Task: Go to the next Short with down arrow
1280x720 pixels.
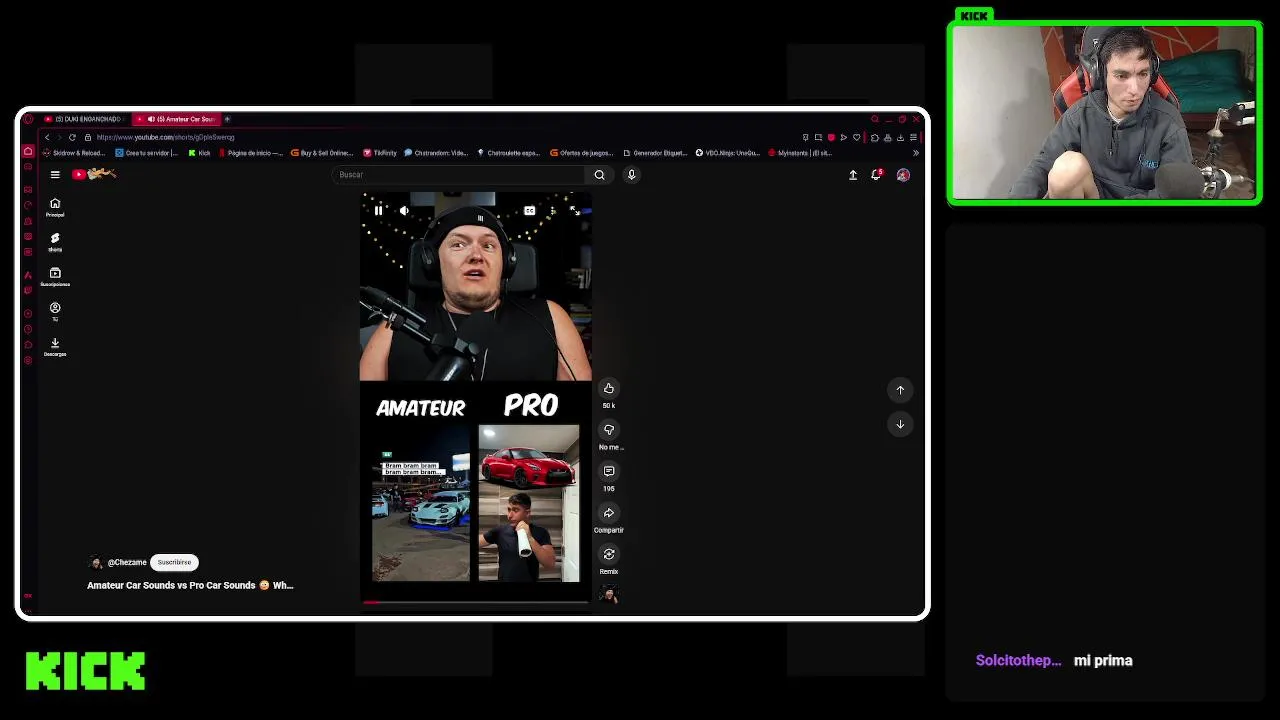Action: click(900, 424)
